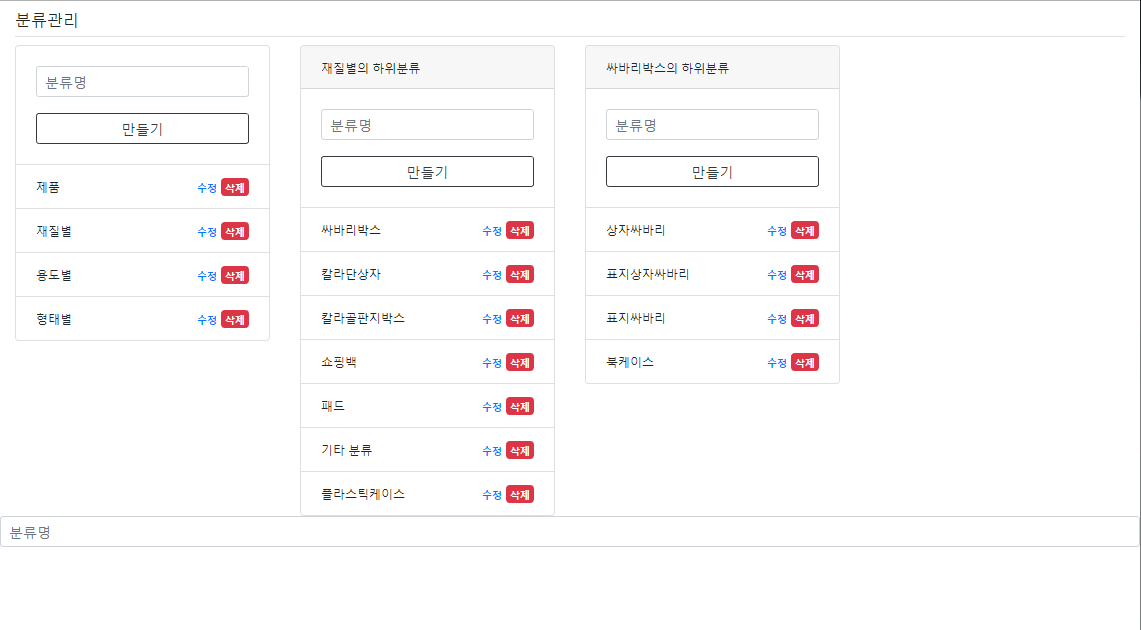Edit the 상자싸바리 entry
The width and height of the screenshot is (1141, 630).
click(x=777, y=231)
